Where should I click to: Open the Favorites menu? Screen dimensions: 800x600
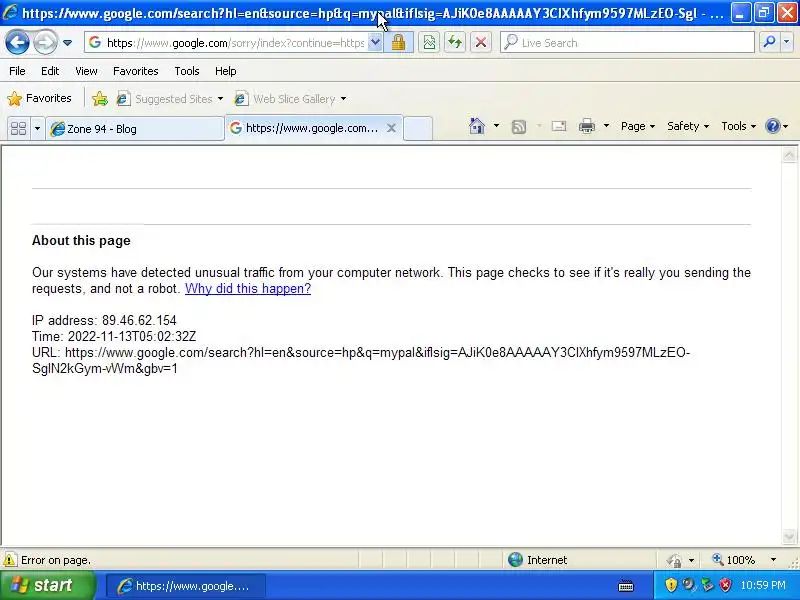click(136, 71)
